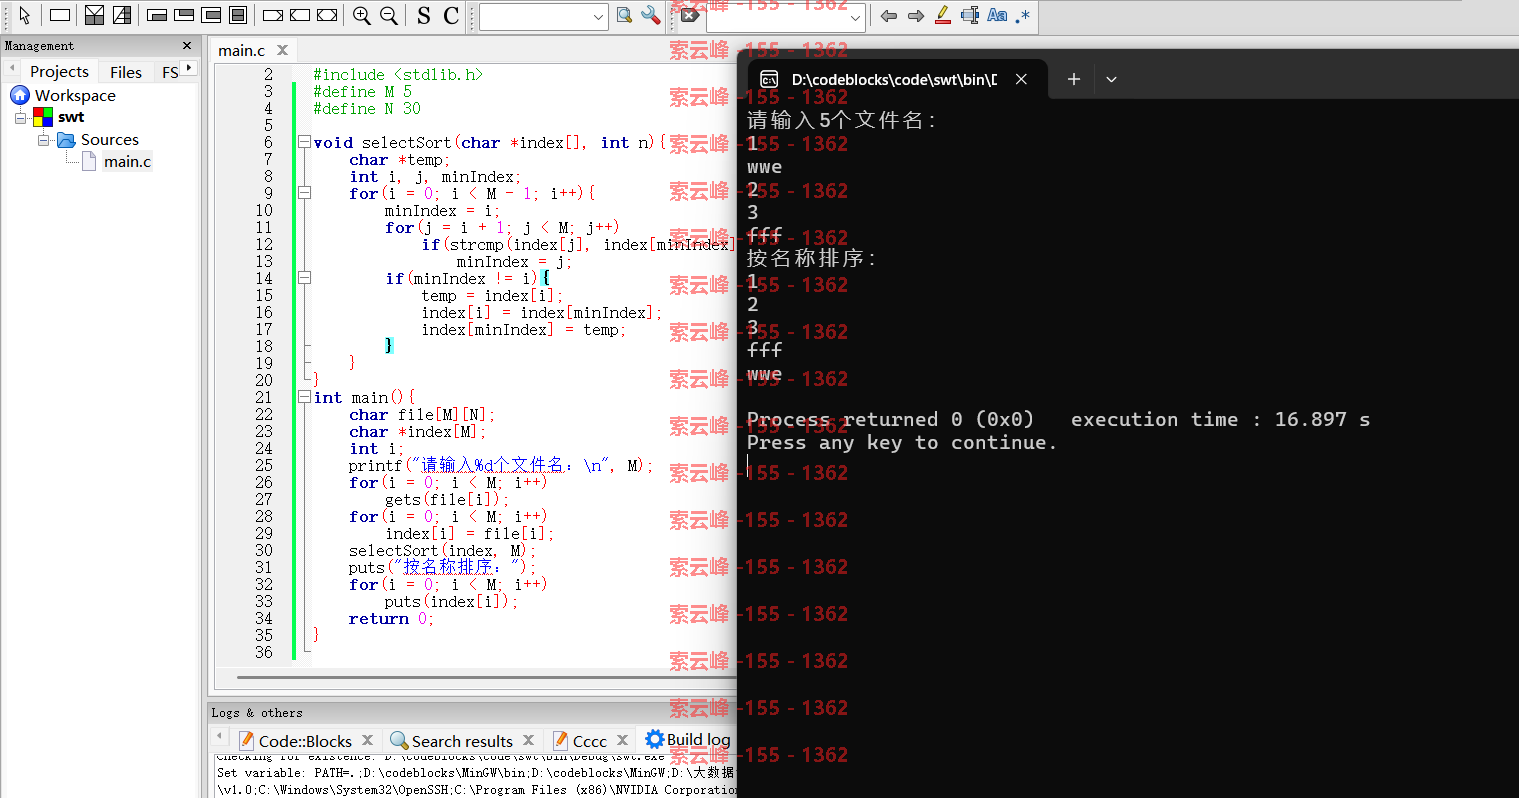Close the Code::Blocks log tab
The width and height of the screenshot is (1519, 798).
(367, 740)
